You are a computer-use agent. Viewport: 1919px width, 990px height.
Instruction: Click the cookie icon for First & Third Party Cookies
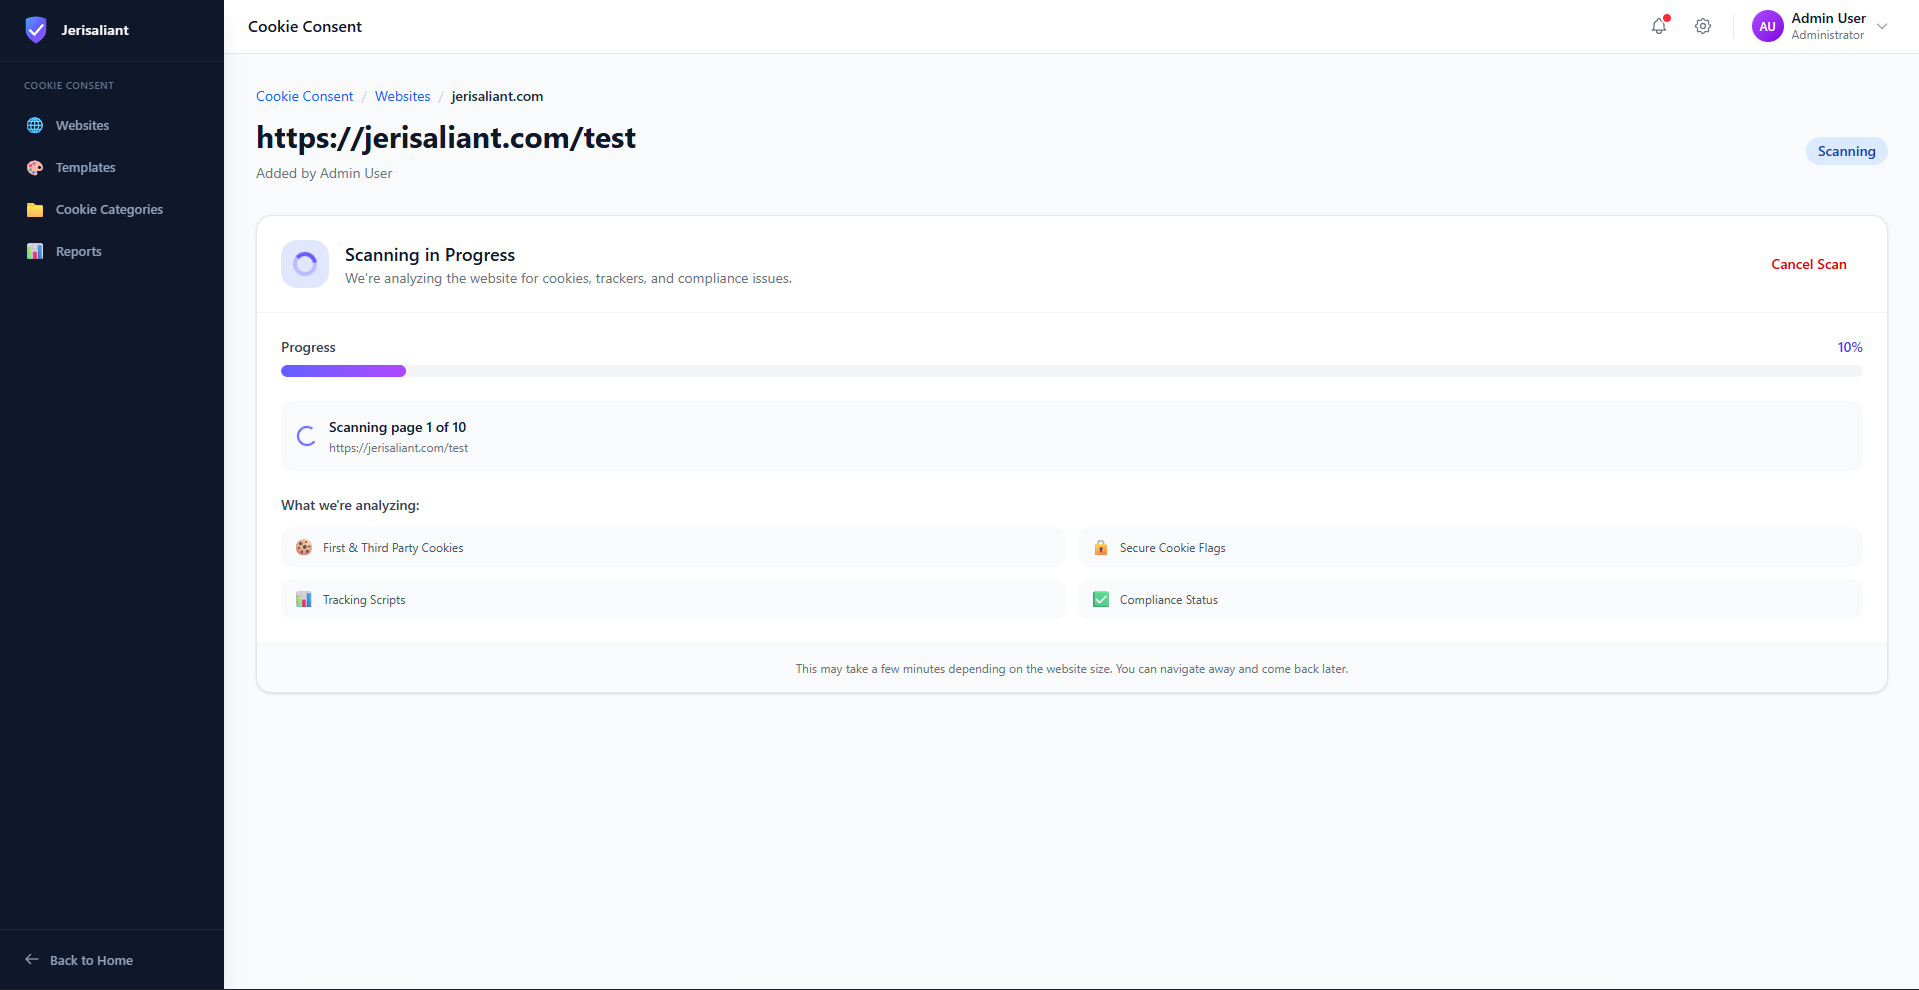[x=304, y=548]
